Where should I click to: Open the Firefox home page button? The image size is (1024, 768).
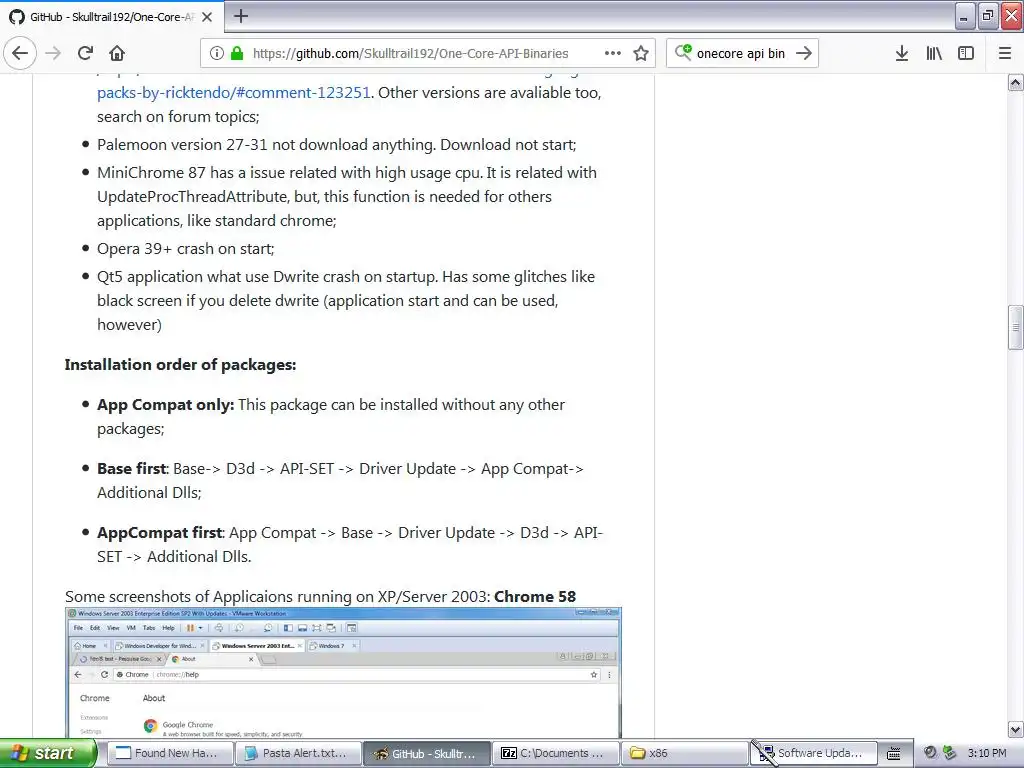pos(117,53)
